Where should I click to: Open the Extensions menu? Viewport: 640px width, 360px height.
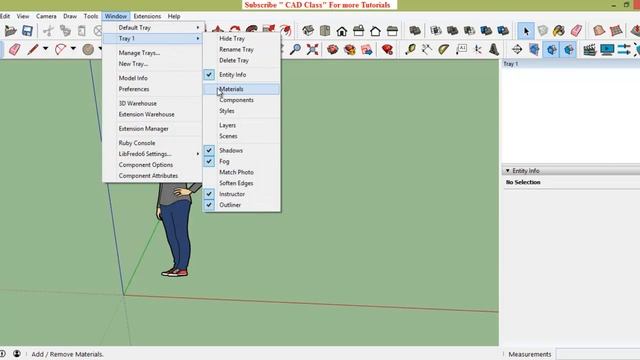pos(147,16)
